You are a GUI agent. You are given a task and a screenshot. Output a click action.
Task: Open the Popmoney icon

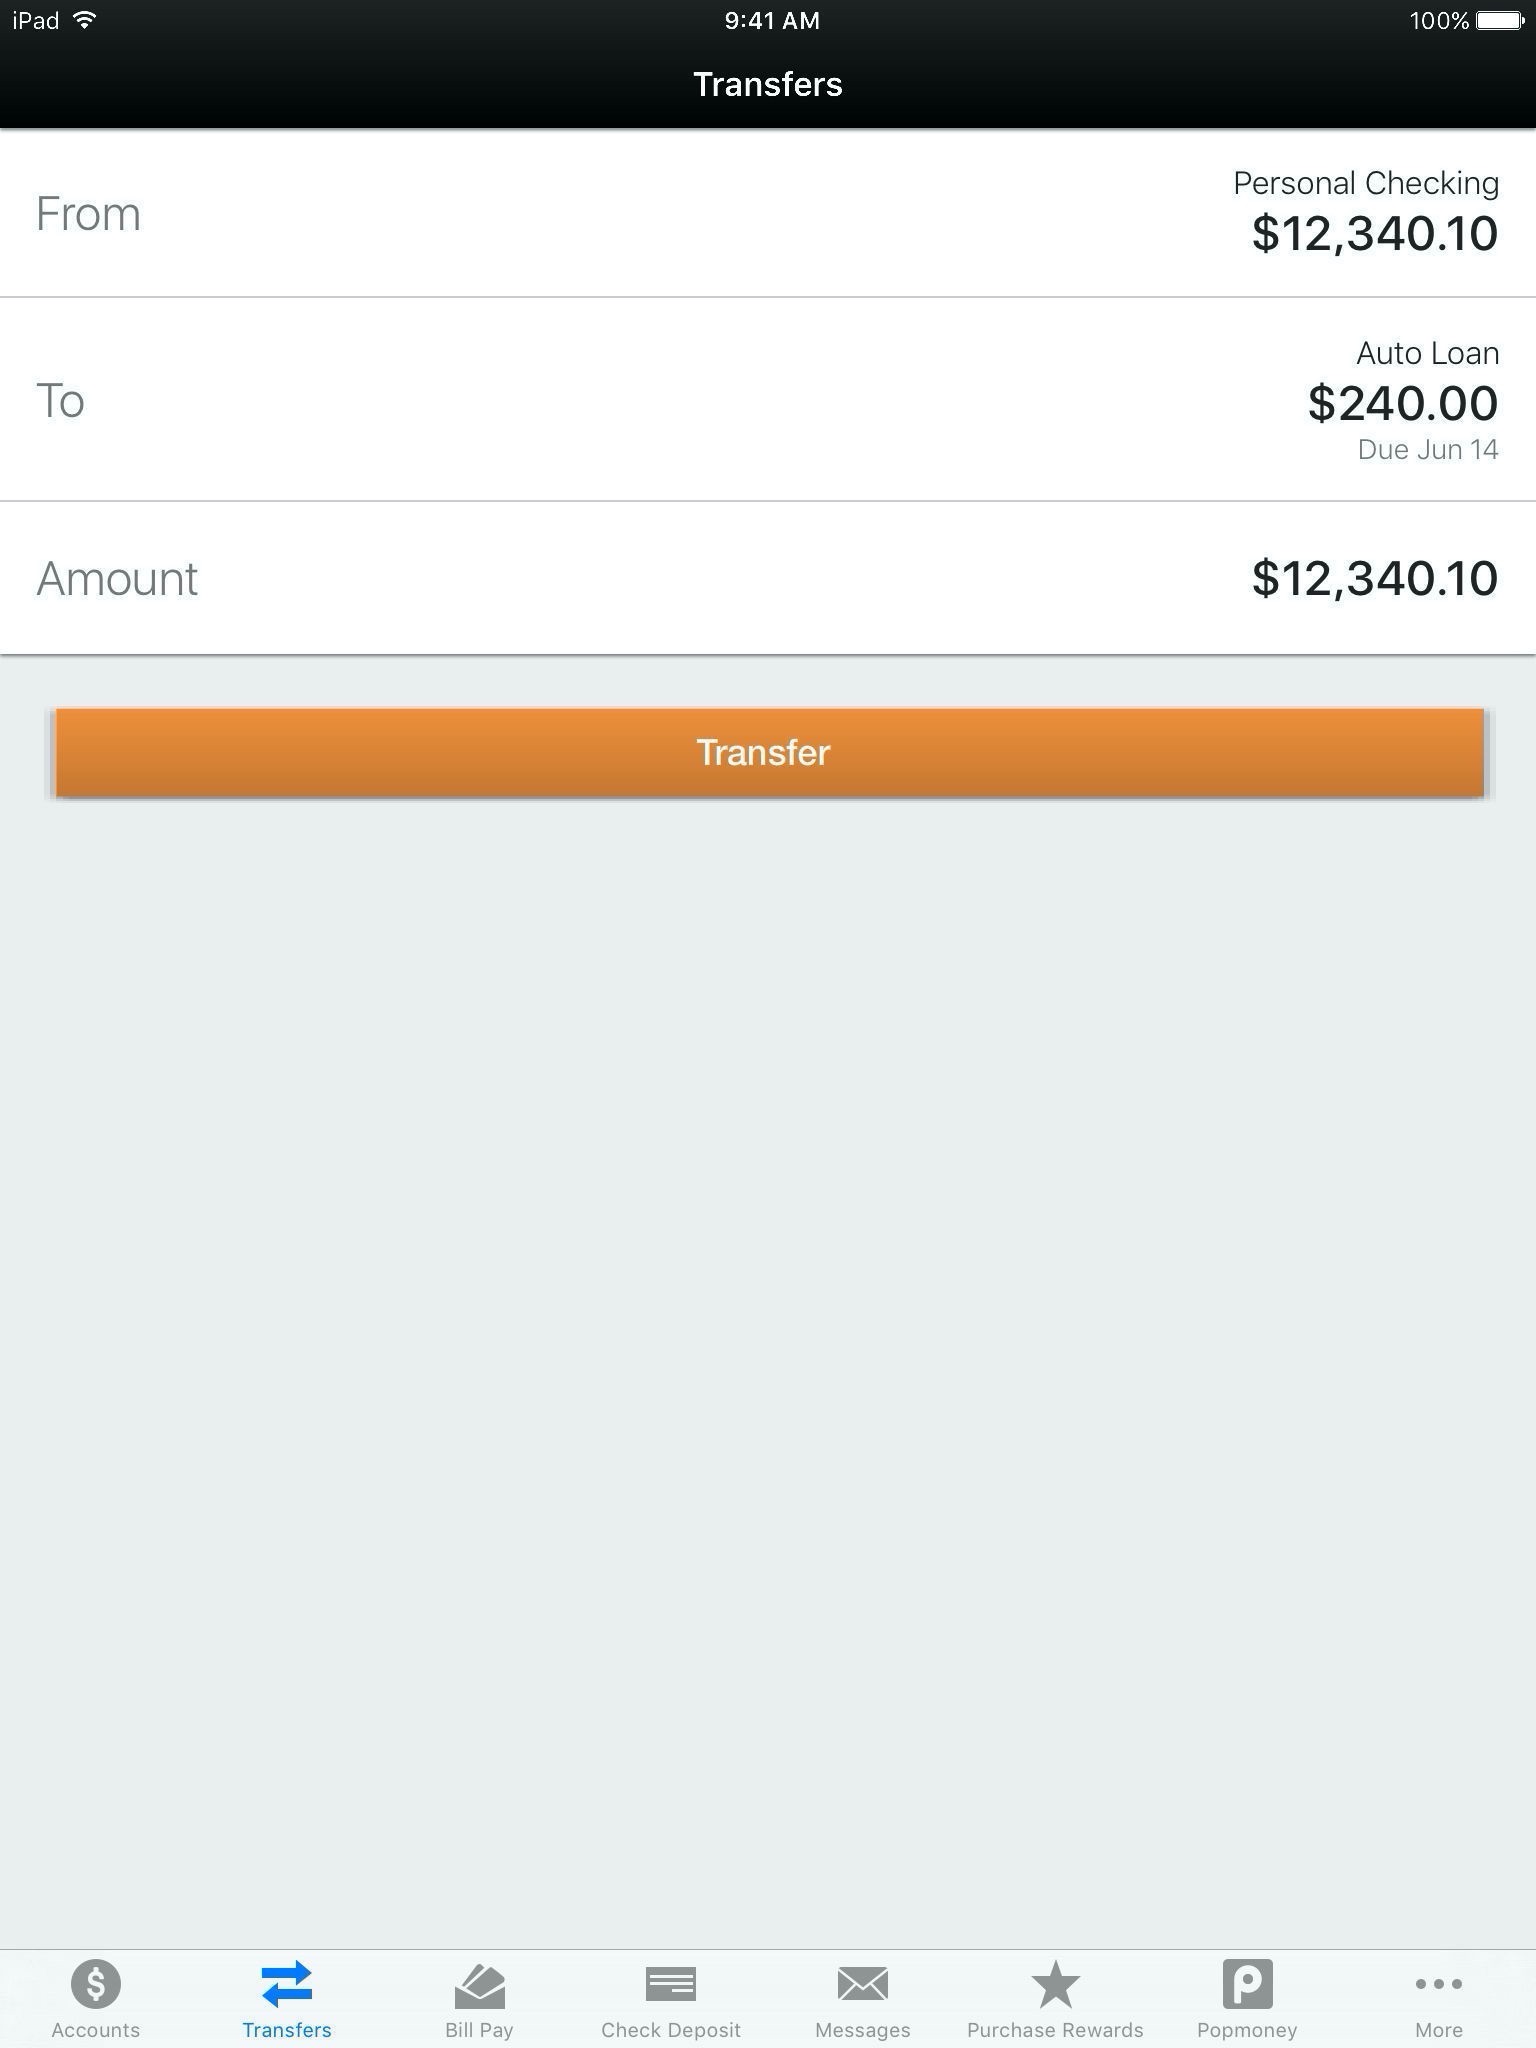pos(1247,1983)
